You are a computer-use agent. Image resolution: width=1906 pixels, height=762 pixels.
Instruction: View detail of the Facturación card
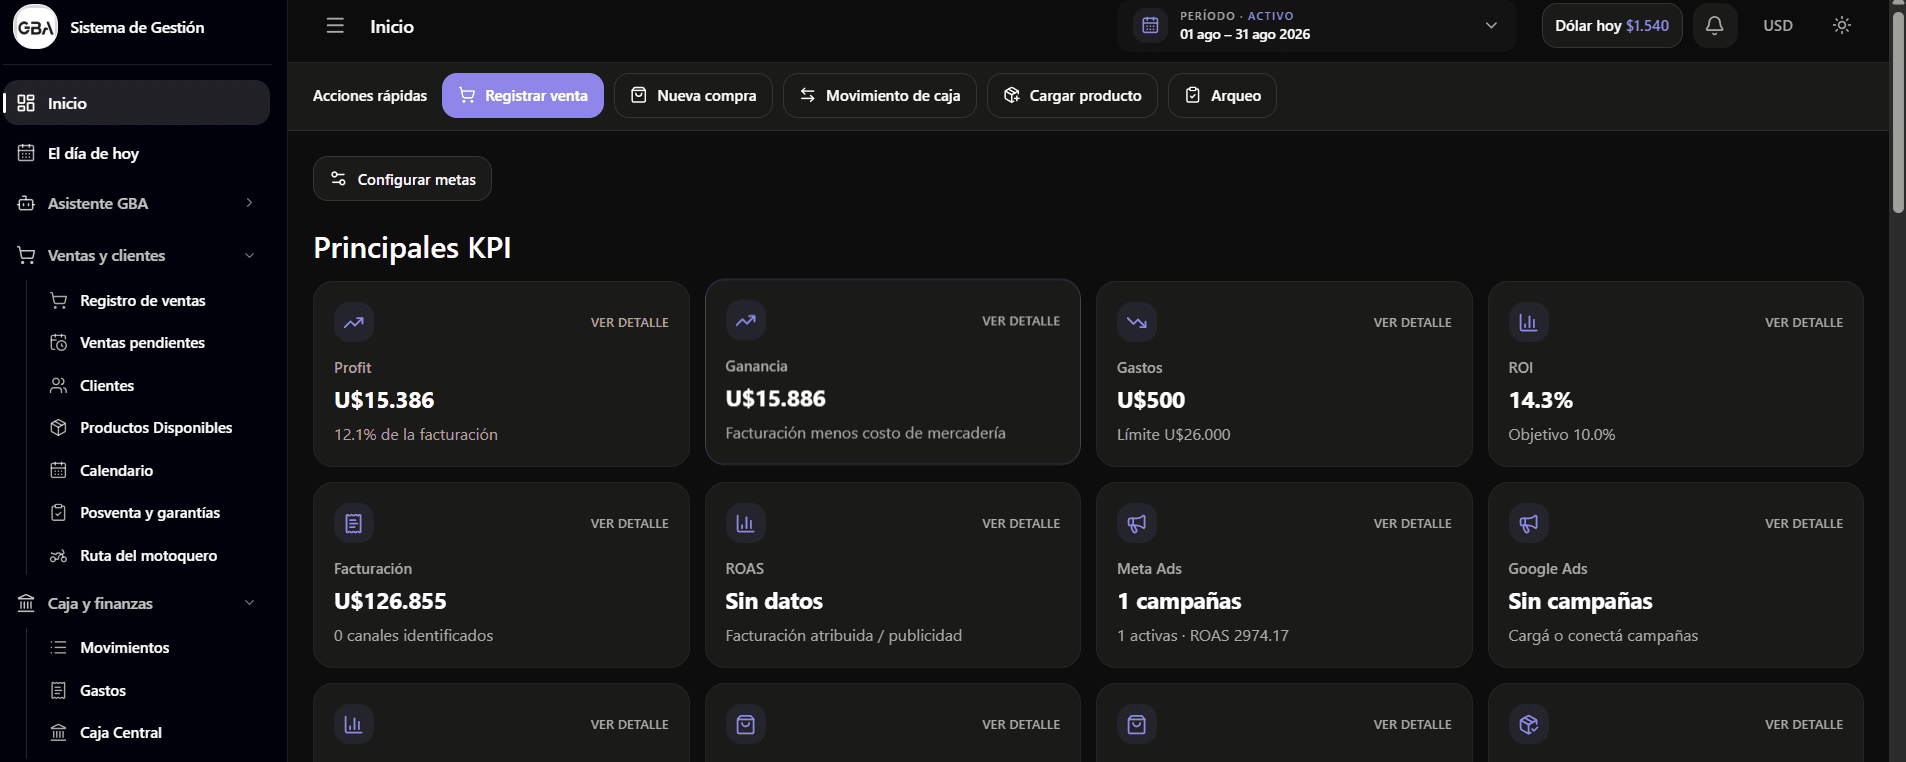click(630, 524)
